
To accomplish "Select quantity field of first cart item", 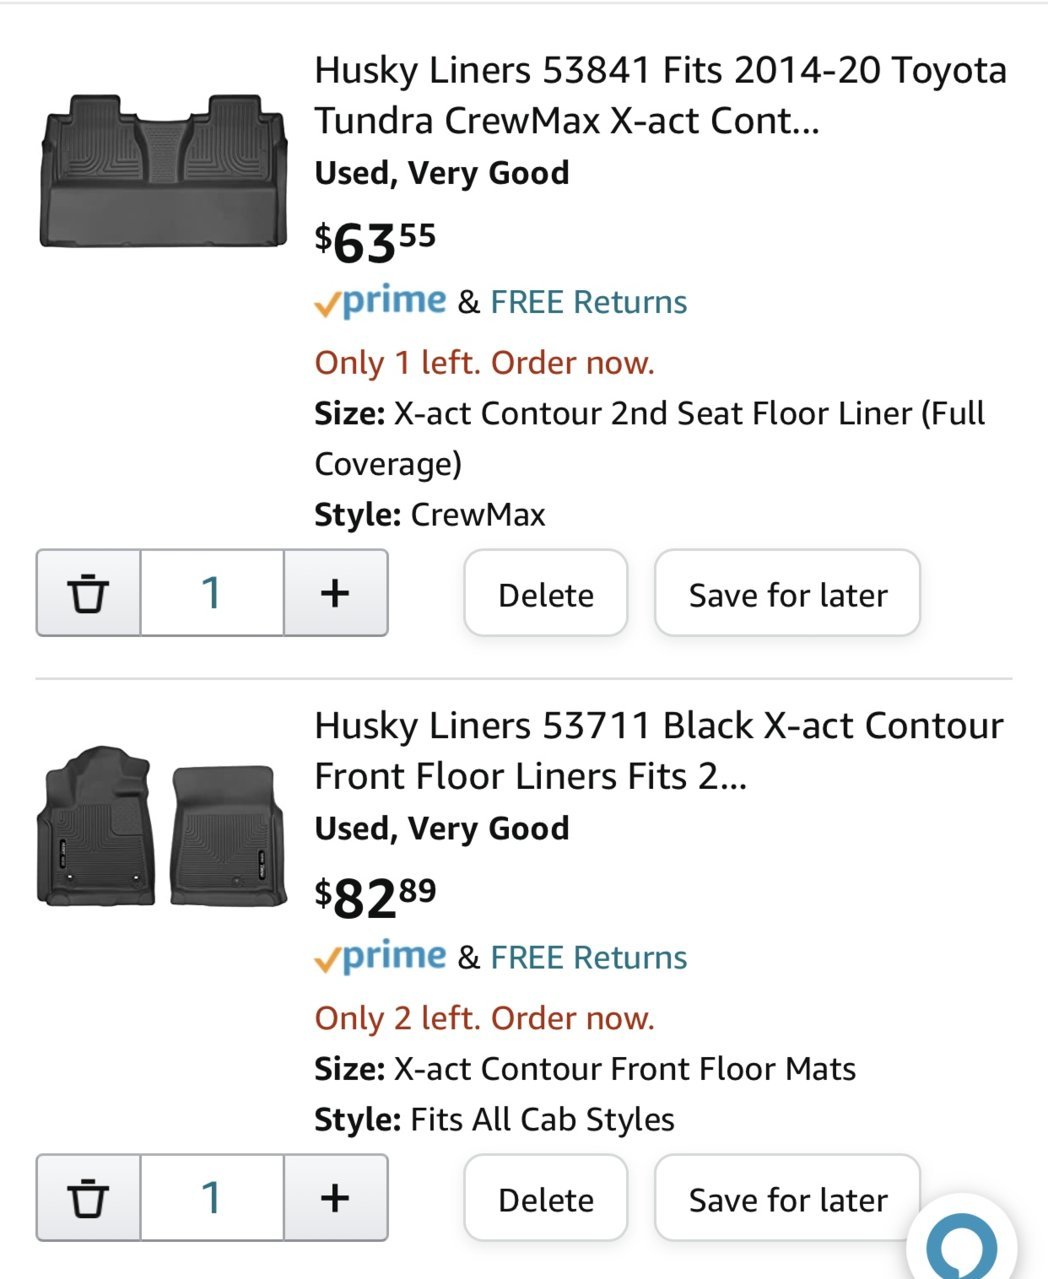I will (212, 593).
